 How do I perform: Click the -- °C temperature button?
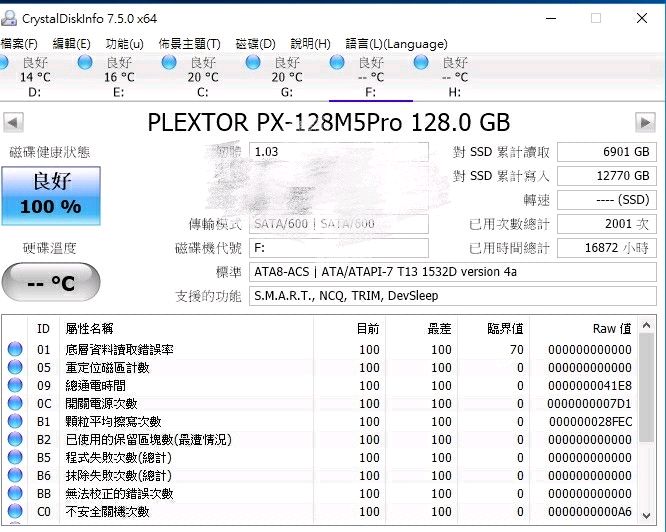pyautogui.click(x=51, y=282)
